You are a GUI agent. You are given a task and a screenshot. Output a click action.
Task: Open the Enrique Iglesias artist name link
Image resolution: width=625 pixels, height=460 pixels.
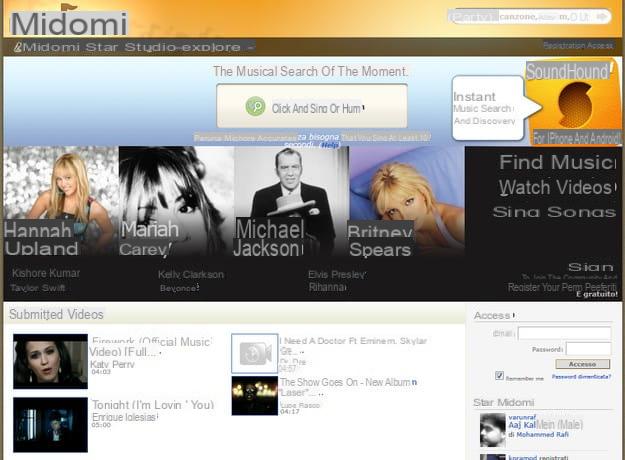pos(125,417)
